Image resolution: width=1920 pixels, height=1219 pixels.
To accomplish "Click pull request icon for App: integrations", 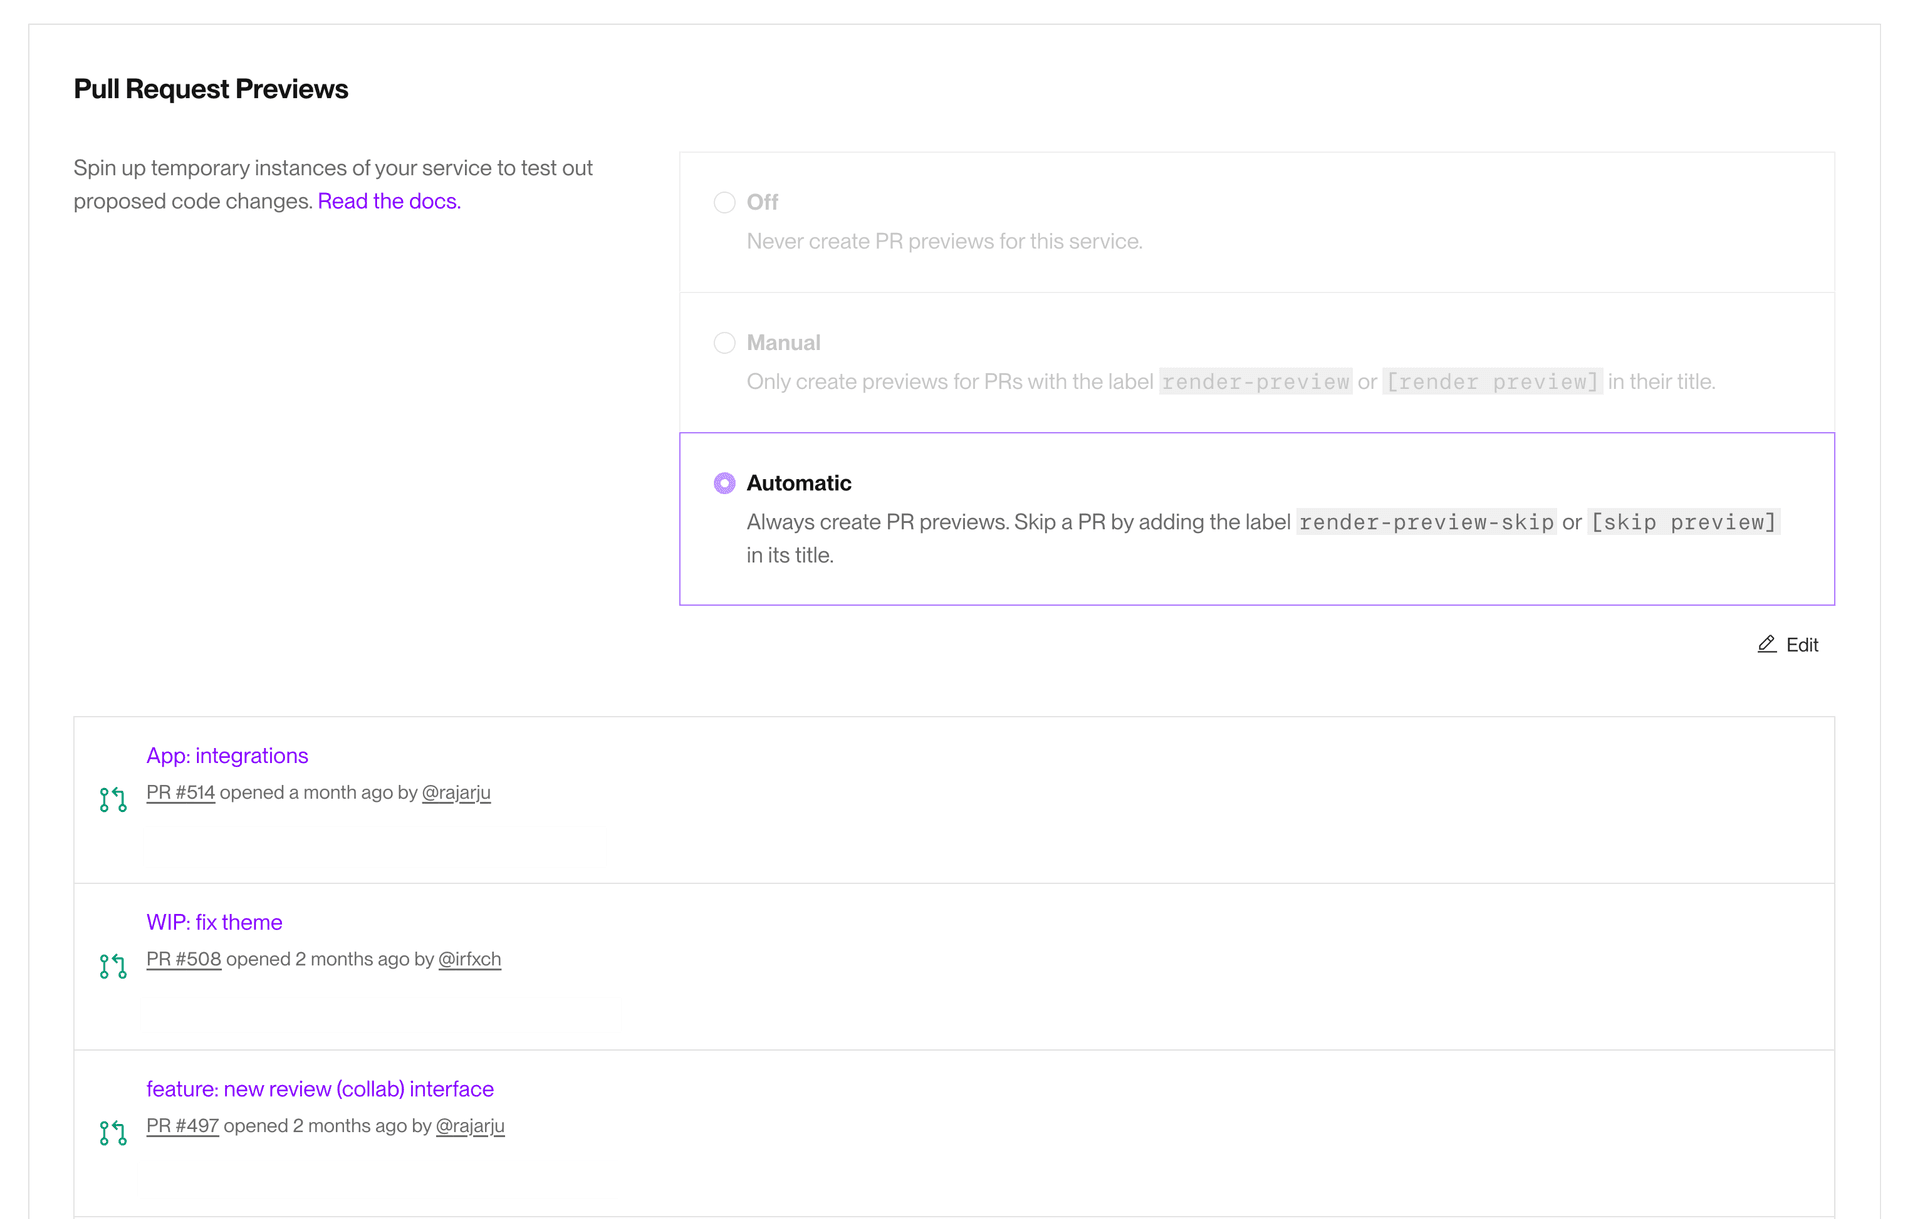I will [x=113, y=800].
